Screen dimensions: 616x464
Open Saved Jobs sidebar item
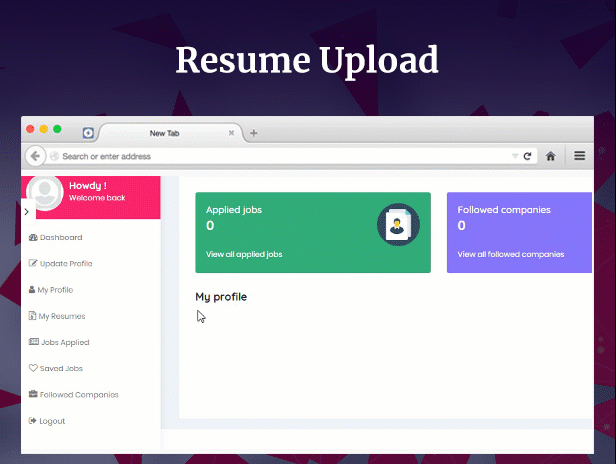pyautogui.click(x=55, y=369)
